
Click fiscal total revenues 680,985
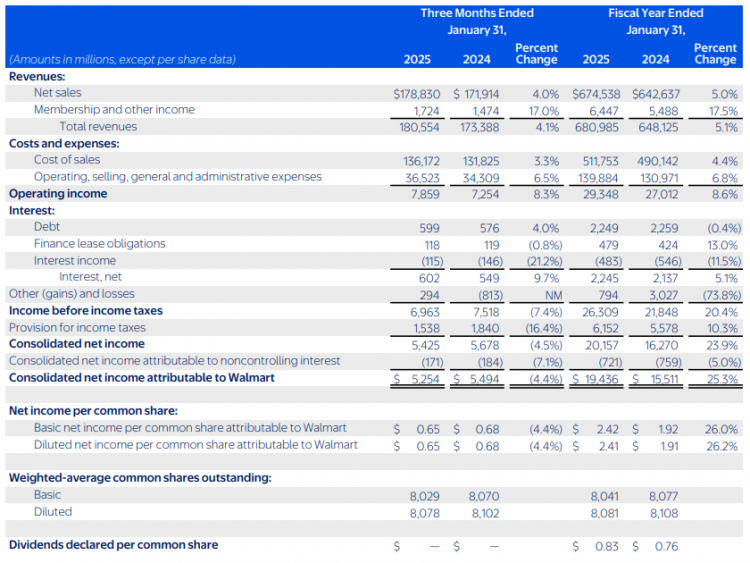pos(596,128)
